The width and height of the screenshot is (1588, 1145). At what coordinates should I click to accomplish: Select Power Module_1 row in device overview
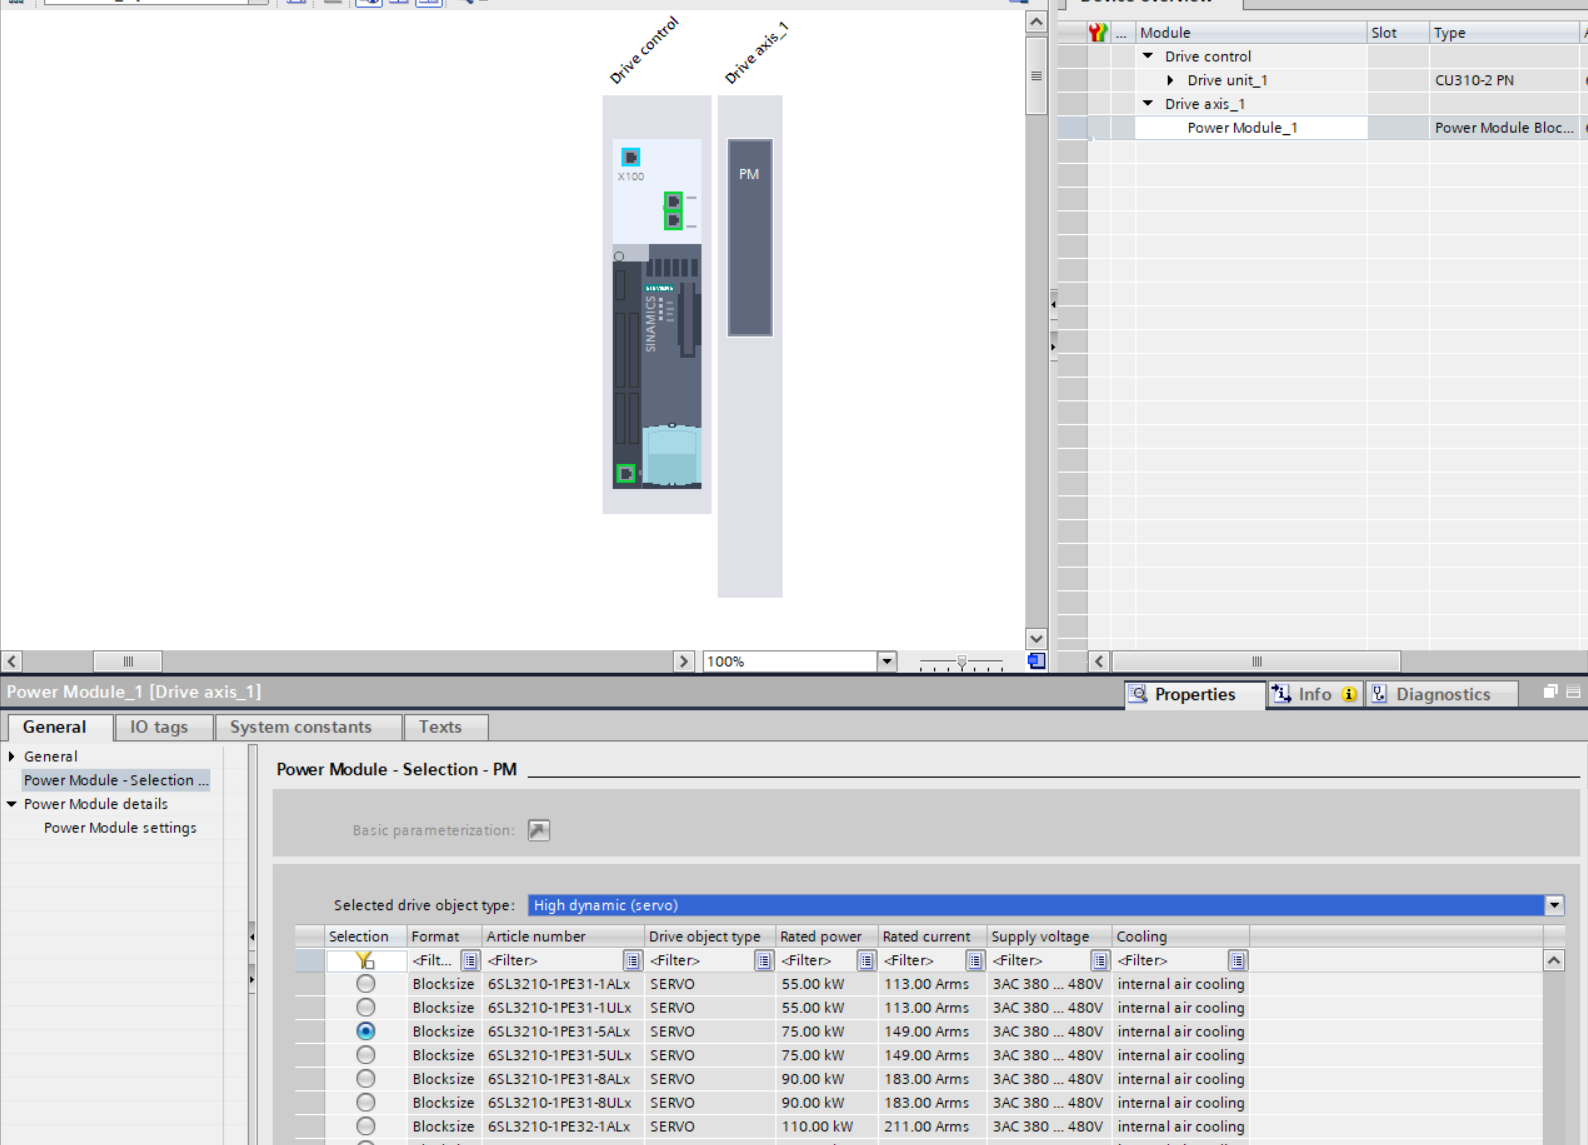click(1242, 128)
